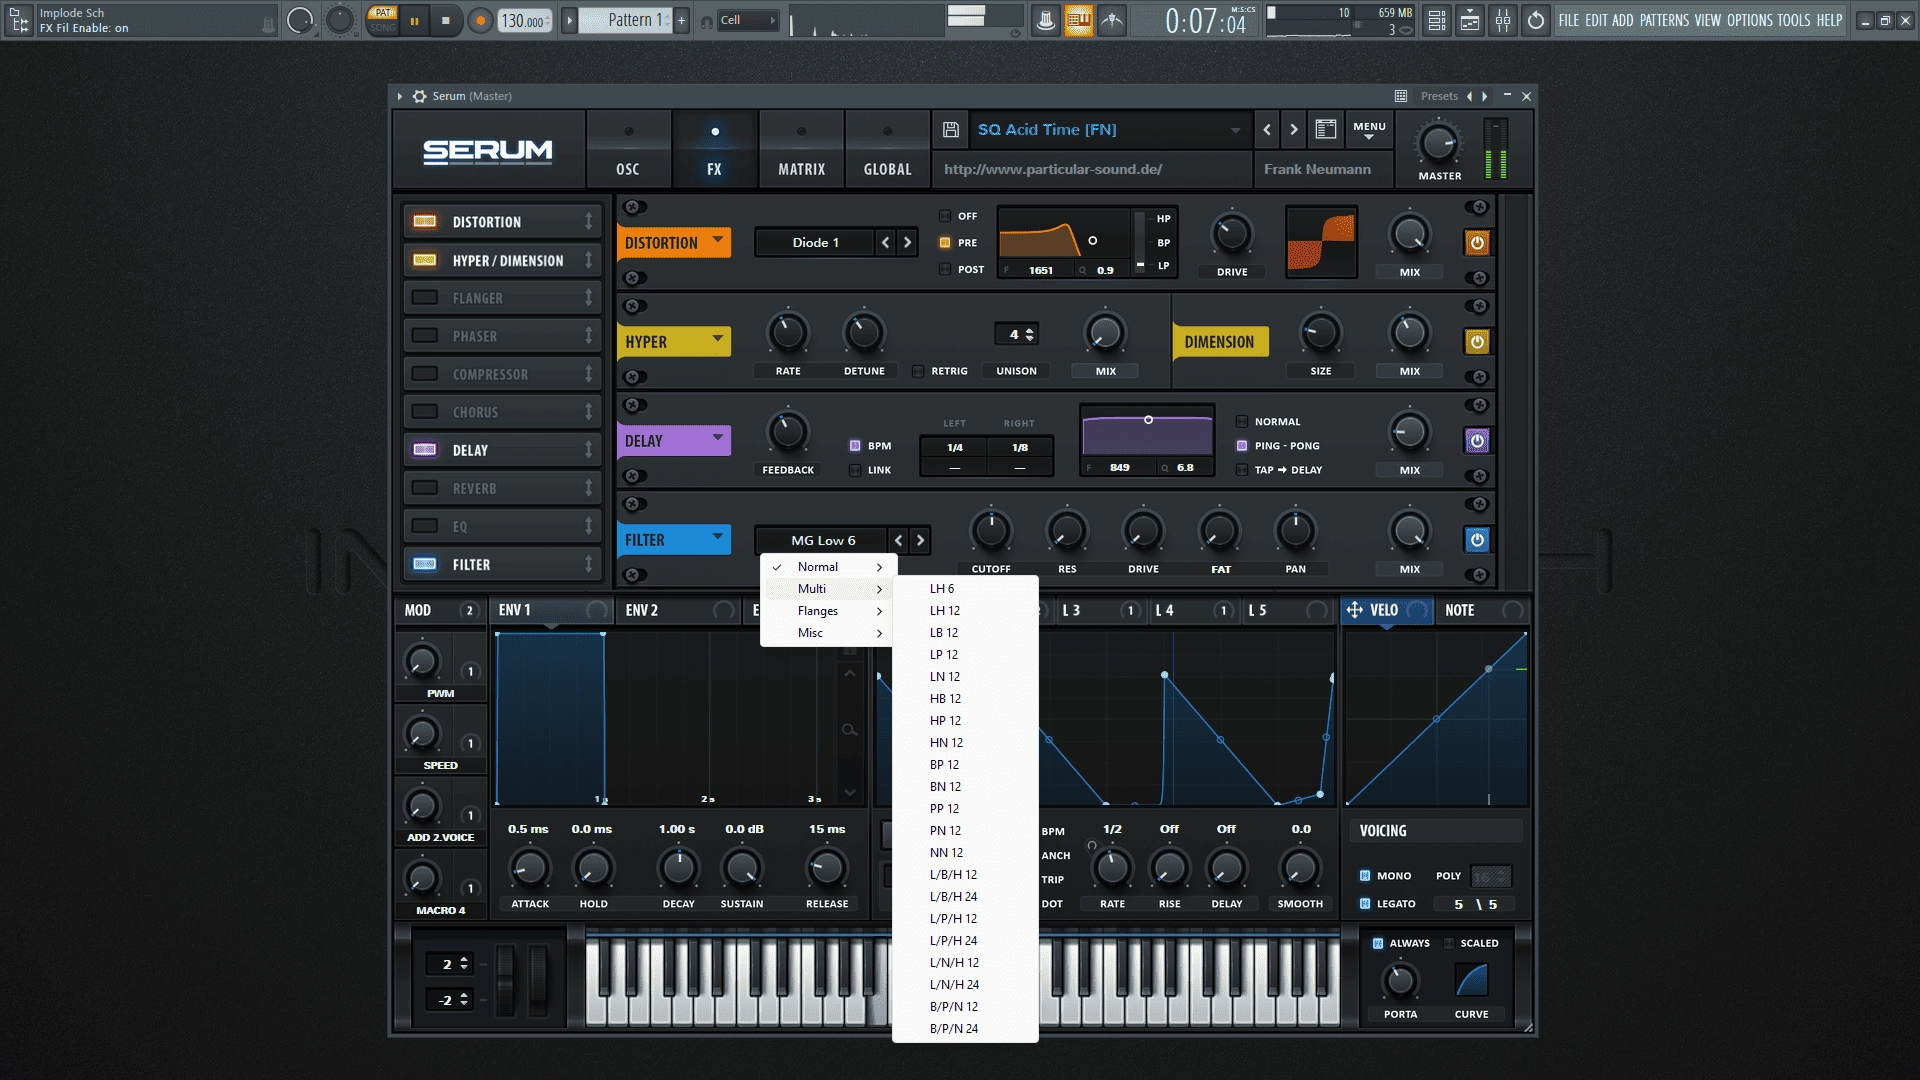Toggle the Hyper/Dimension effect power button
Screen dimensions: 1920x1080
pos(1477,342)
